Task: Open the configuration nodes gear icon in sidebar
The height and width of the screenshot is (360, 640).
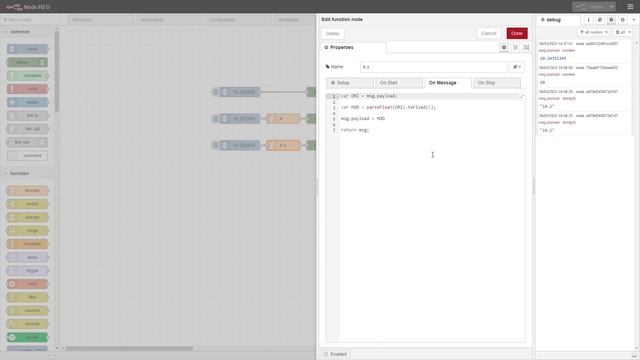Action: [x=622, y=20]
